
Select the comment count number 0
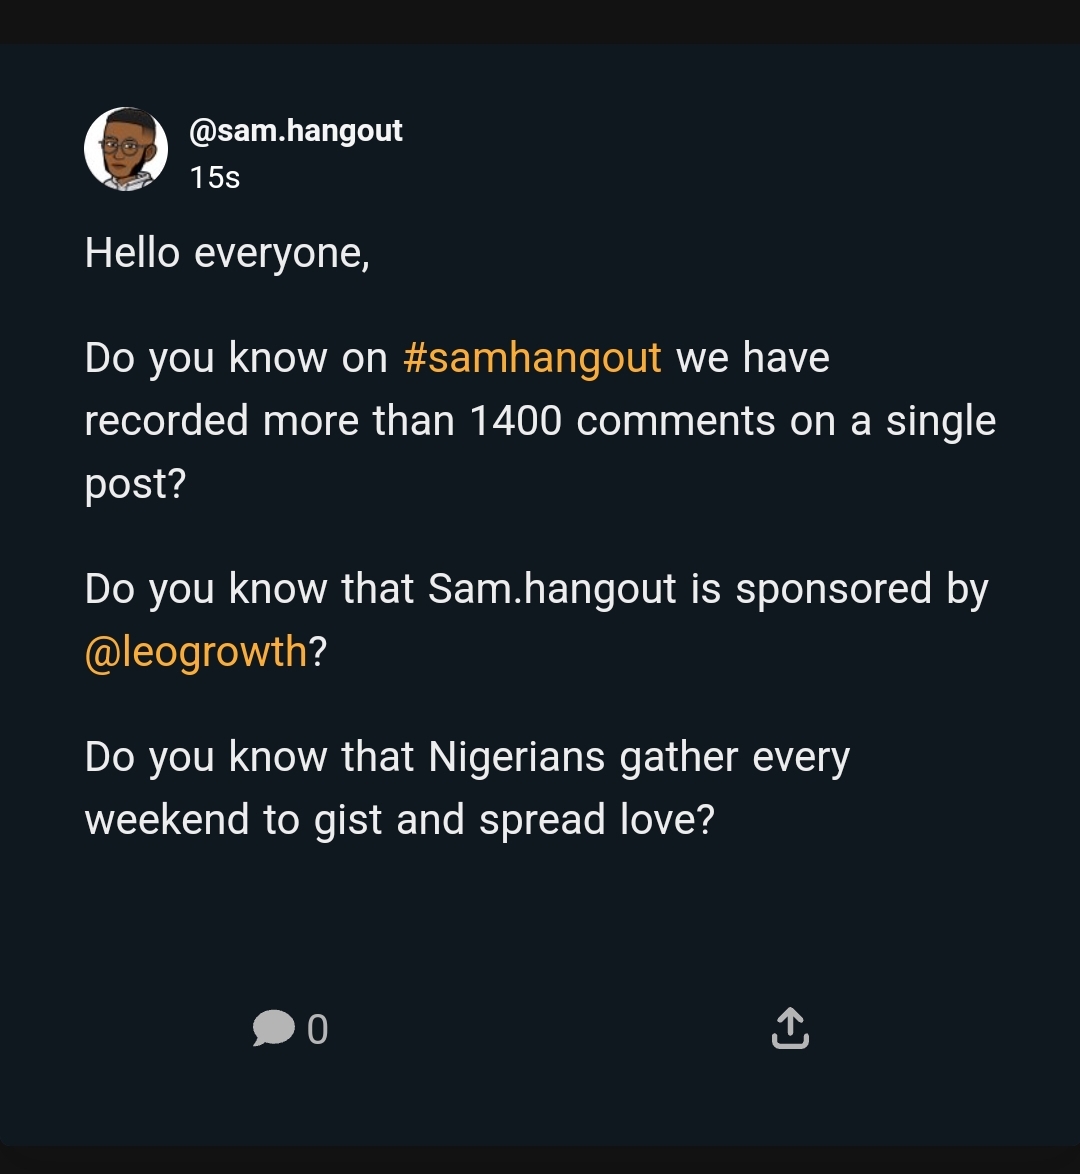point(318,1029)
